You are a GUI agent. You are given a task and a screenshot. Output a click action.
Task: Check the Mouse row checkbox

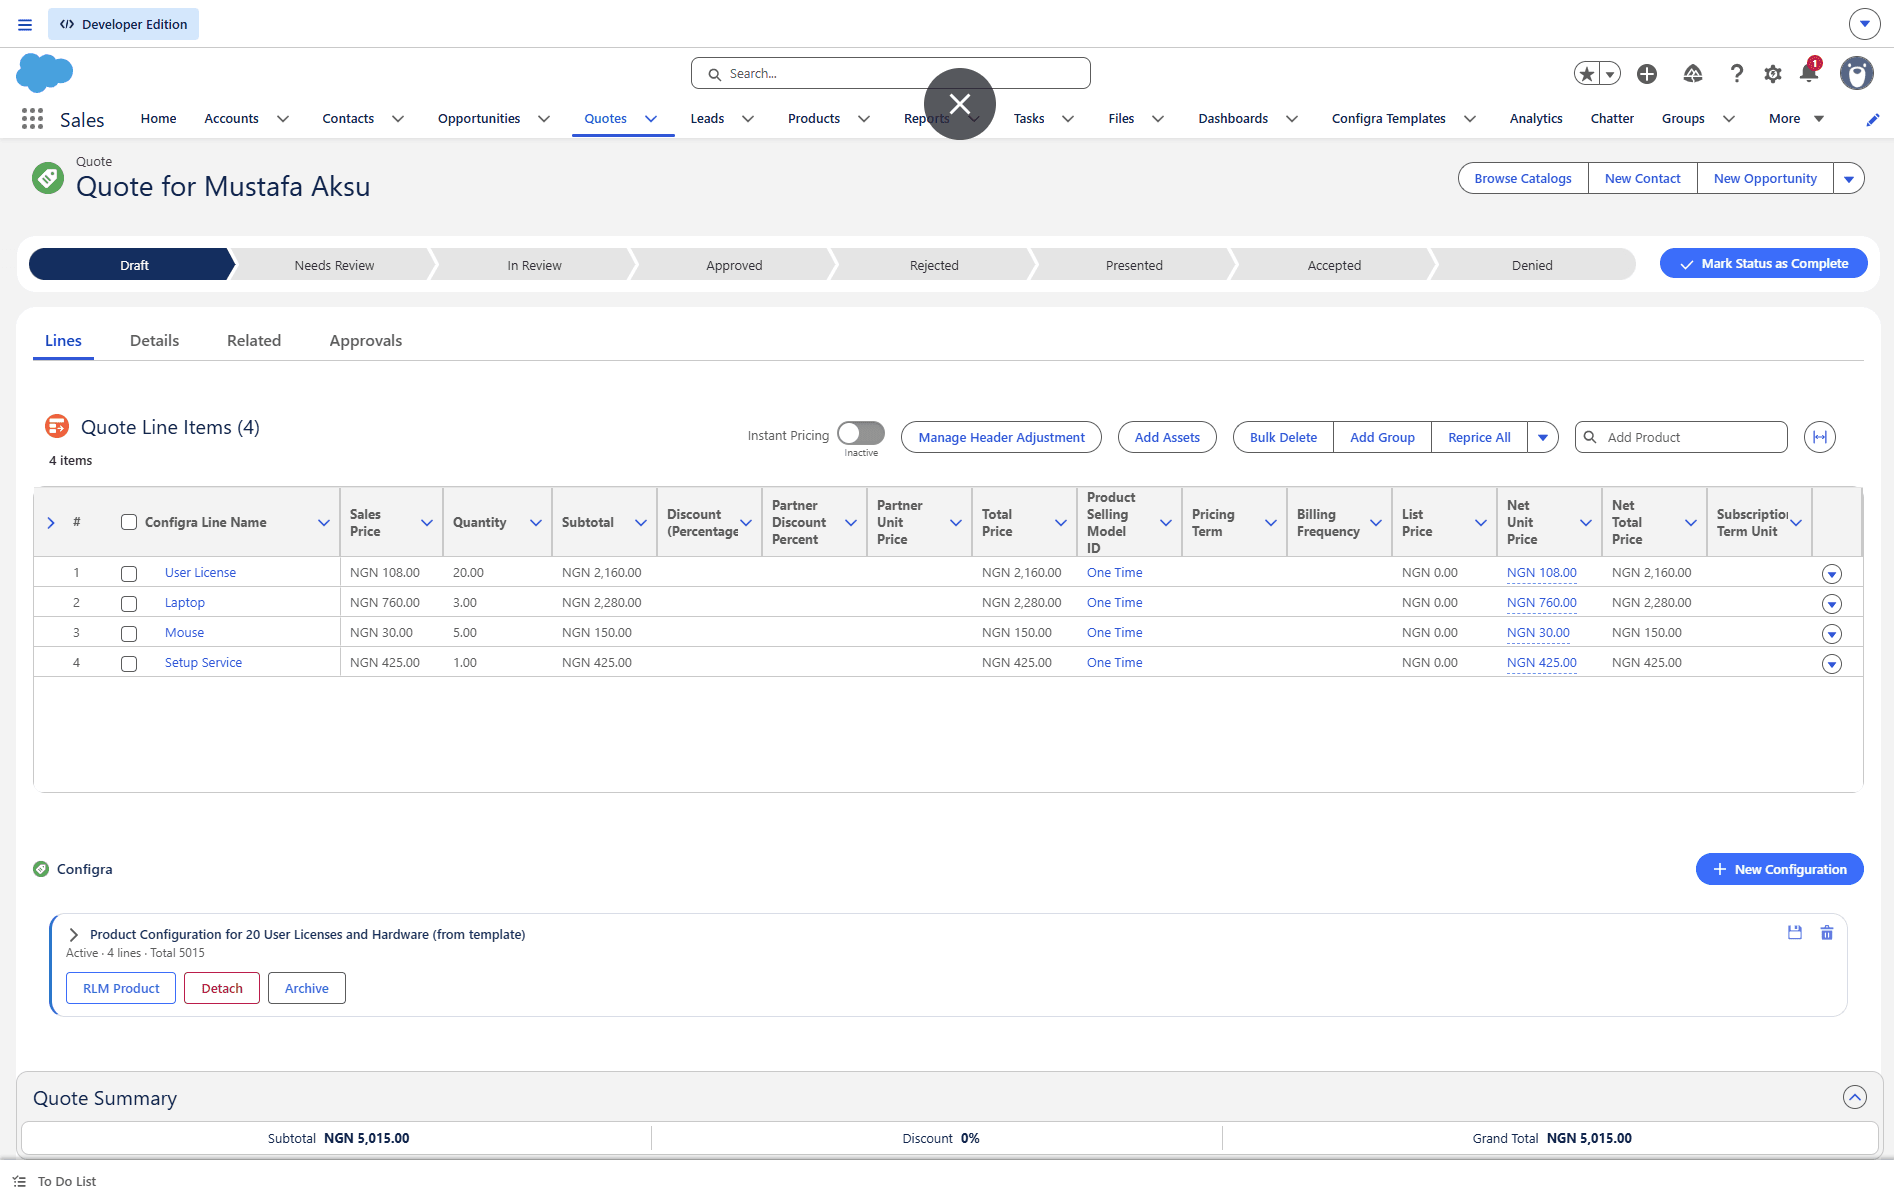[x=129, y=634]
